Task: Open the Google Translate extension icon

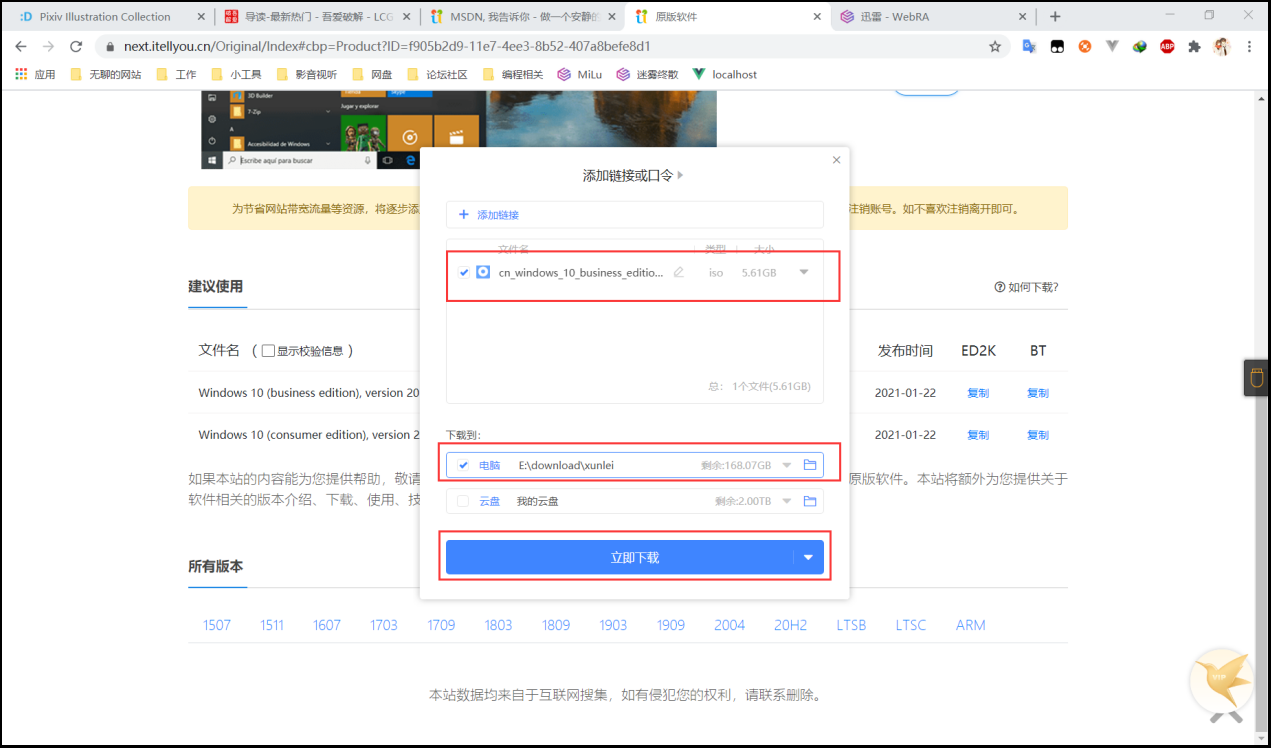Action: point(1030,46)
